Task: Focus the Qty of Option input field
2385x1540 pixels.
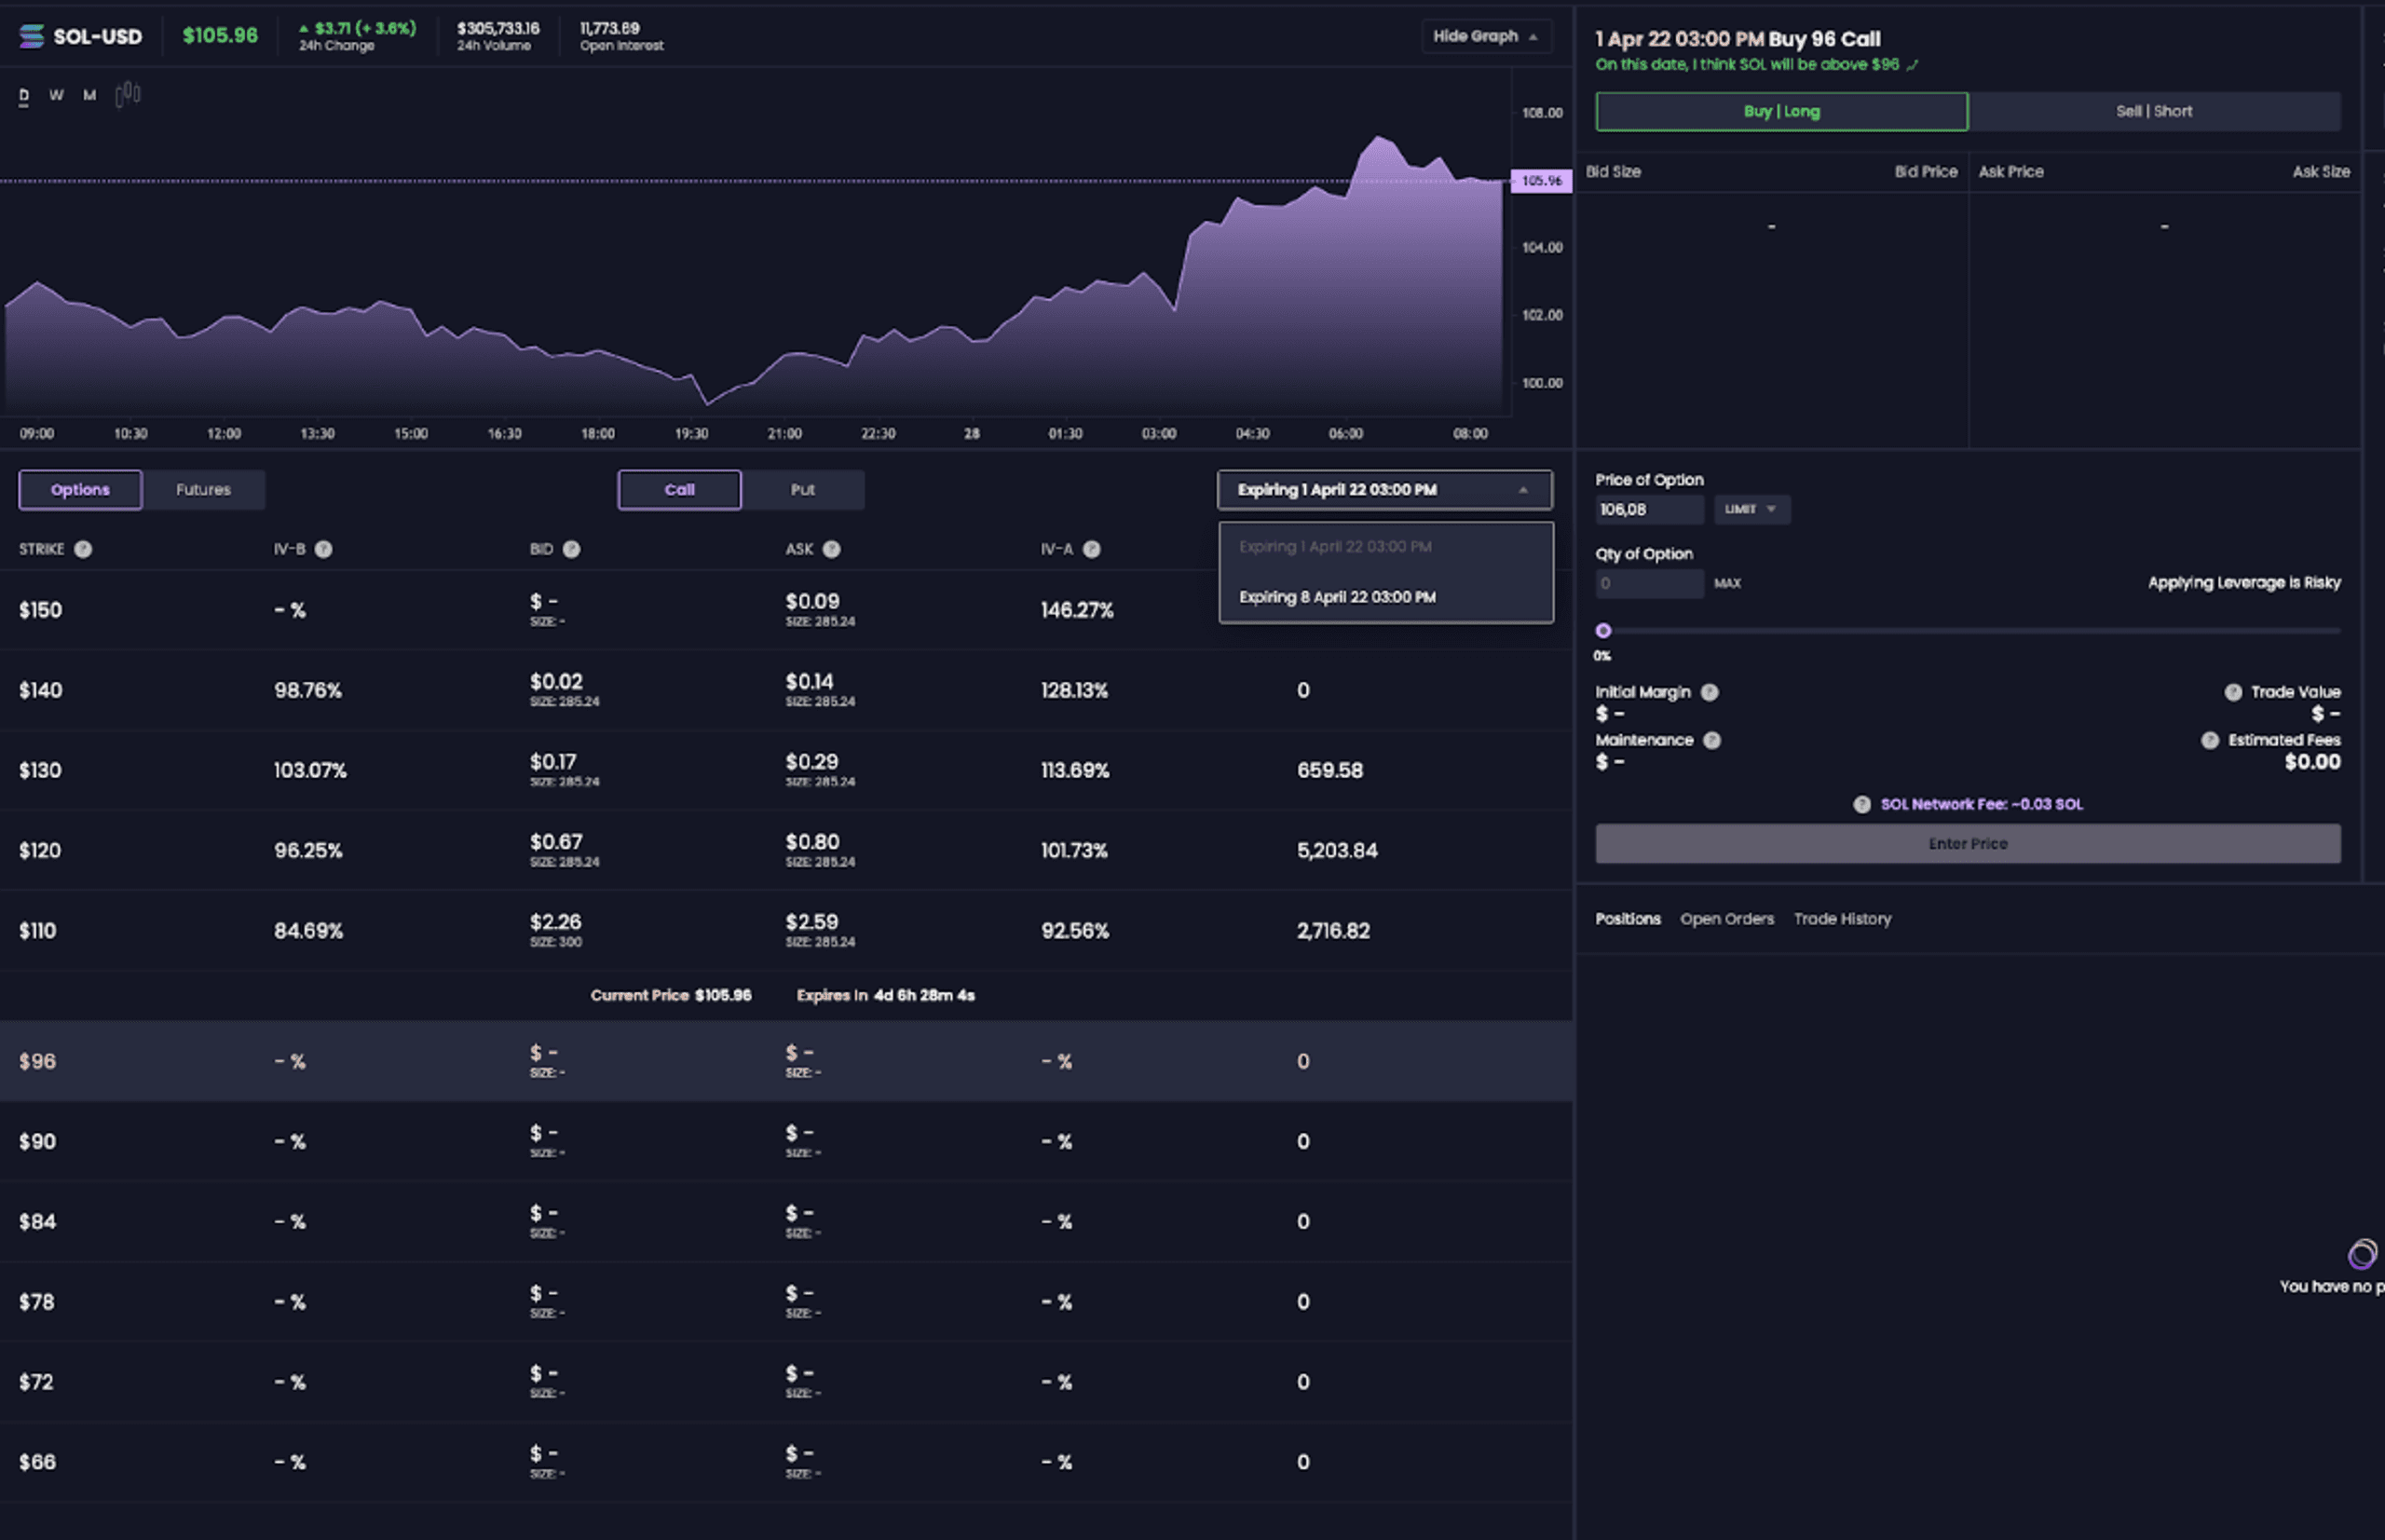Action: (x=1649, y=583)
